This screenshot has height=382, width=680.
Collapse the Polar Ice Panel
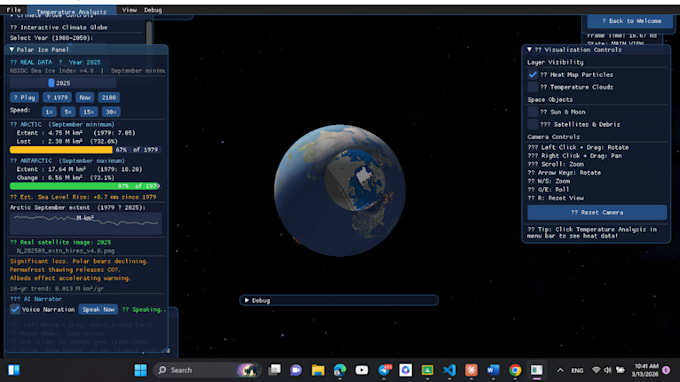click(12, 50)
